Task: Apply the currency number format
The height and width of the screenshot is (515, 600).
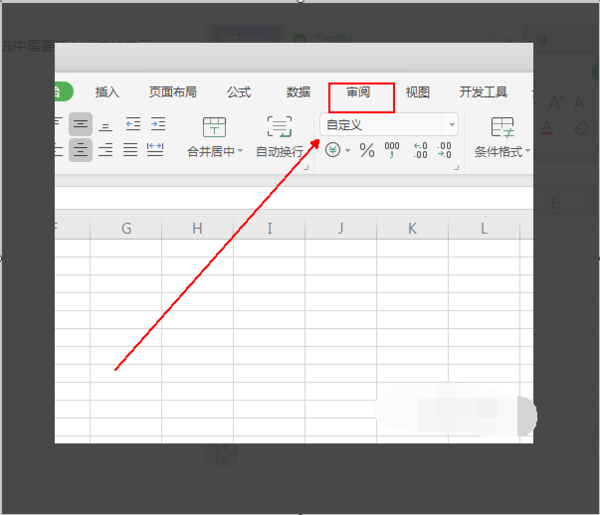Action: coord(333,150)
